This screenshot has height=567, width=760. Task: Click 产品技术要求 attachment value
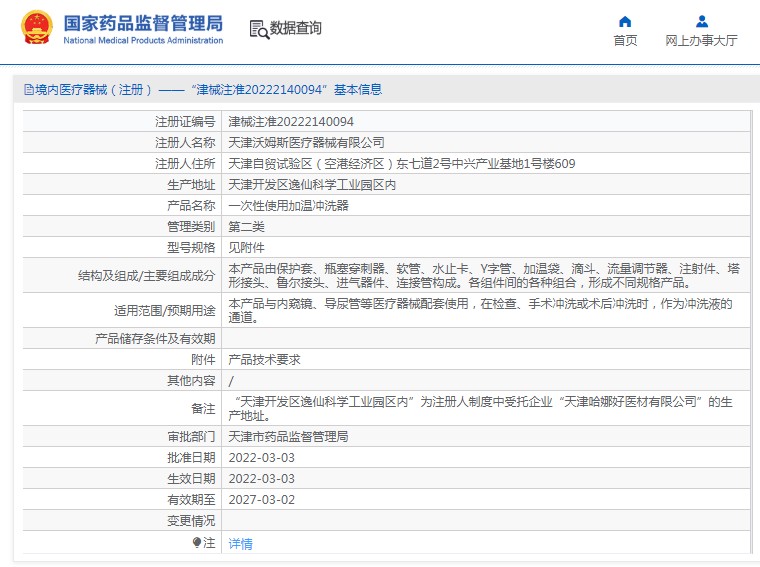point(264,360)
